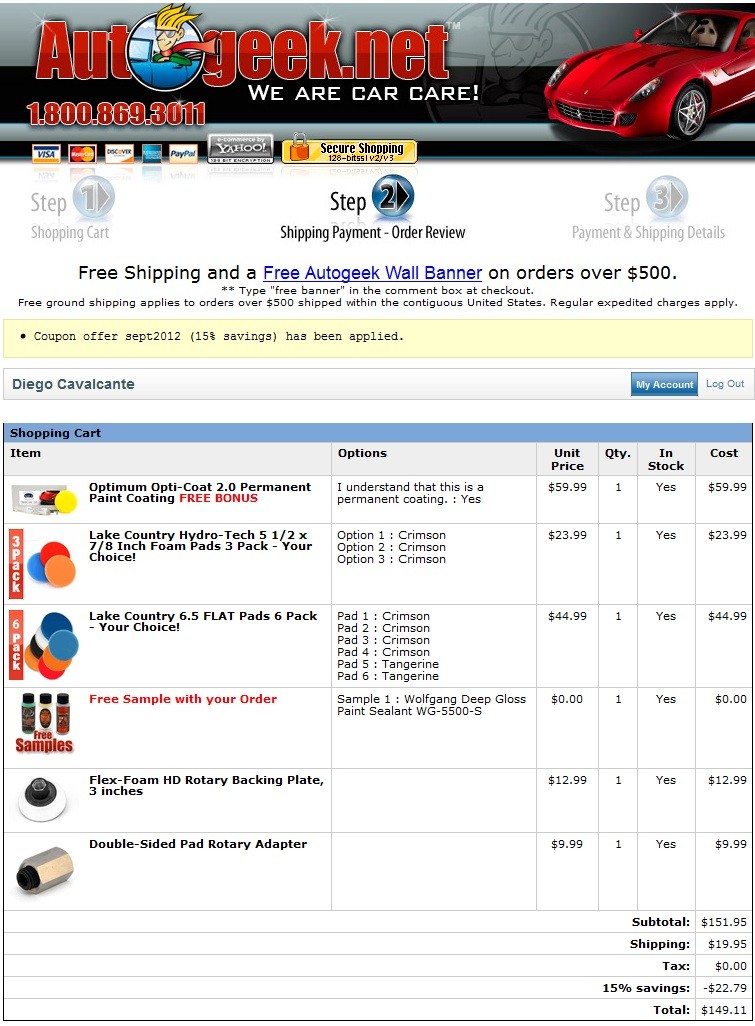Image resolution: width=755 pixels, height=1026 pixels.
Task: Click the PayPal payment icon
Action: (x=183, y=154)
